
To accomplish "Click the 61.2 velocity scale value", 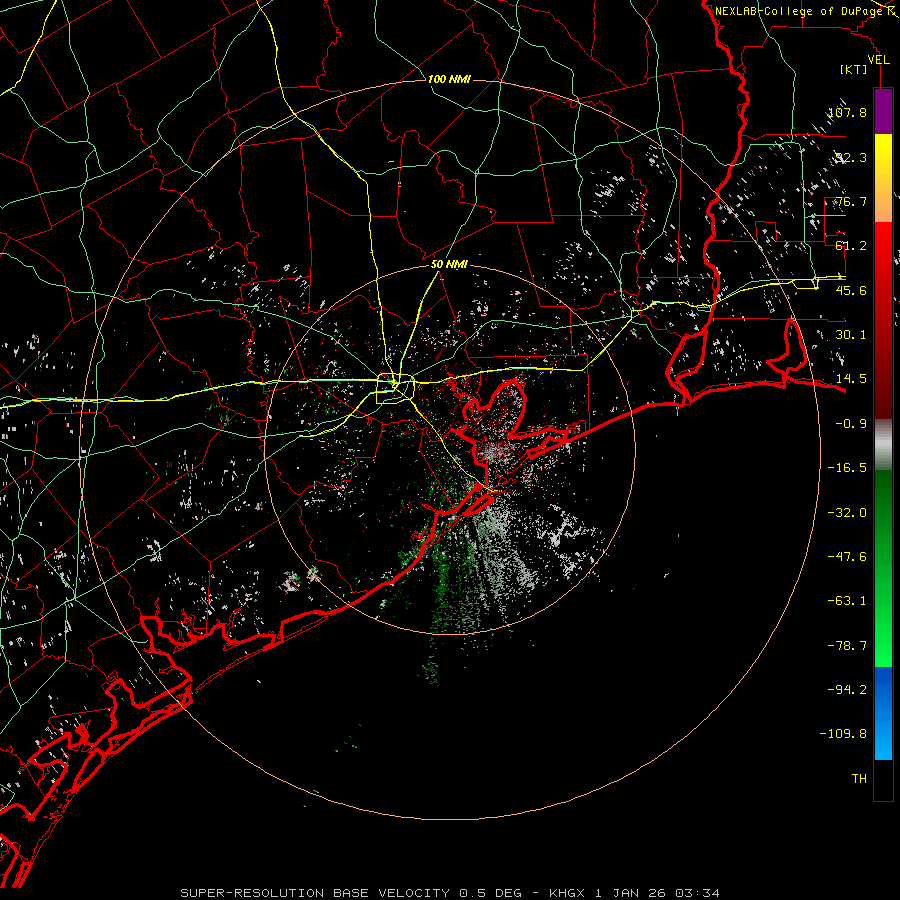I will (x=851, y=246).
